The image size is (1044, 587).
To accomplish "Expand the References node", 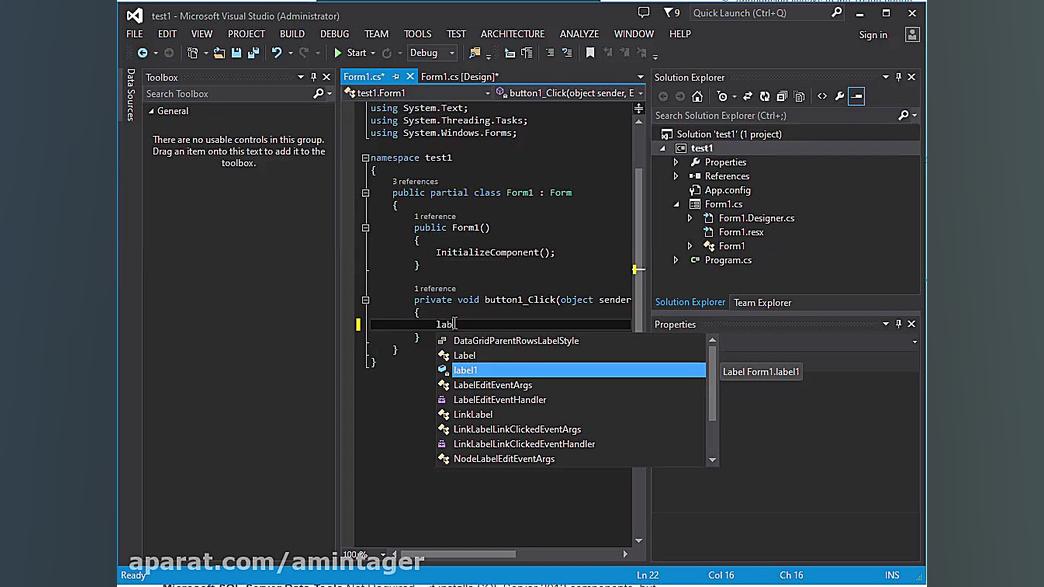I will [x=676, y=176].
